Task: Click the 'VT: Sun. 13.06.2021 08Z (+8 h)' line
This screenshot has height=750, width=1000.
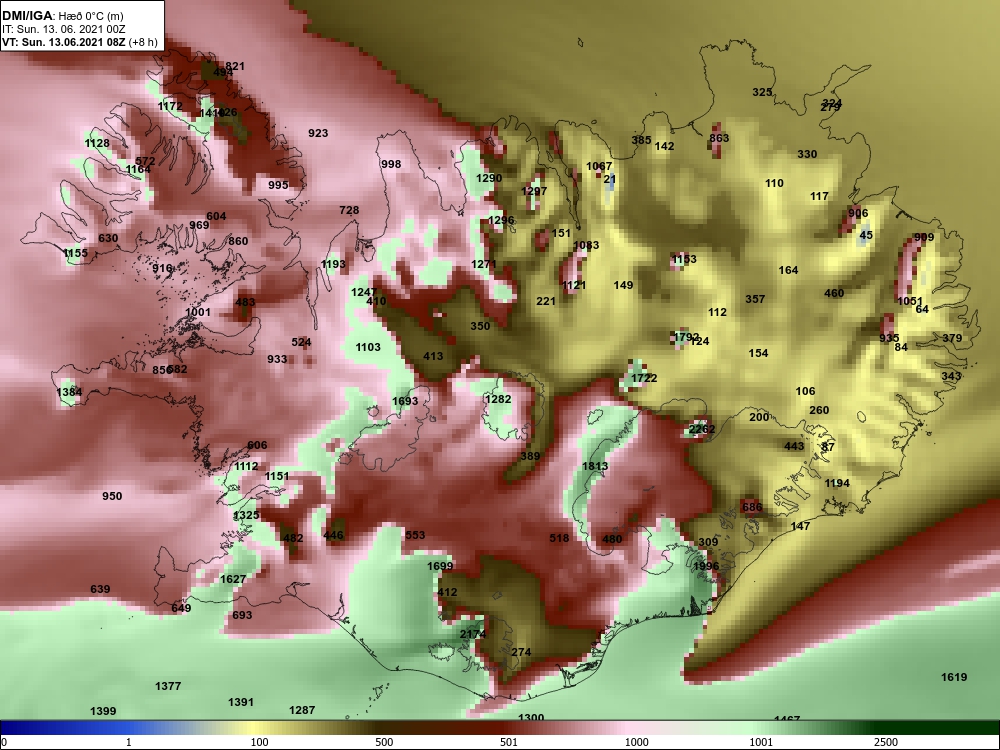Action: click(80, 42)
